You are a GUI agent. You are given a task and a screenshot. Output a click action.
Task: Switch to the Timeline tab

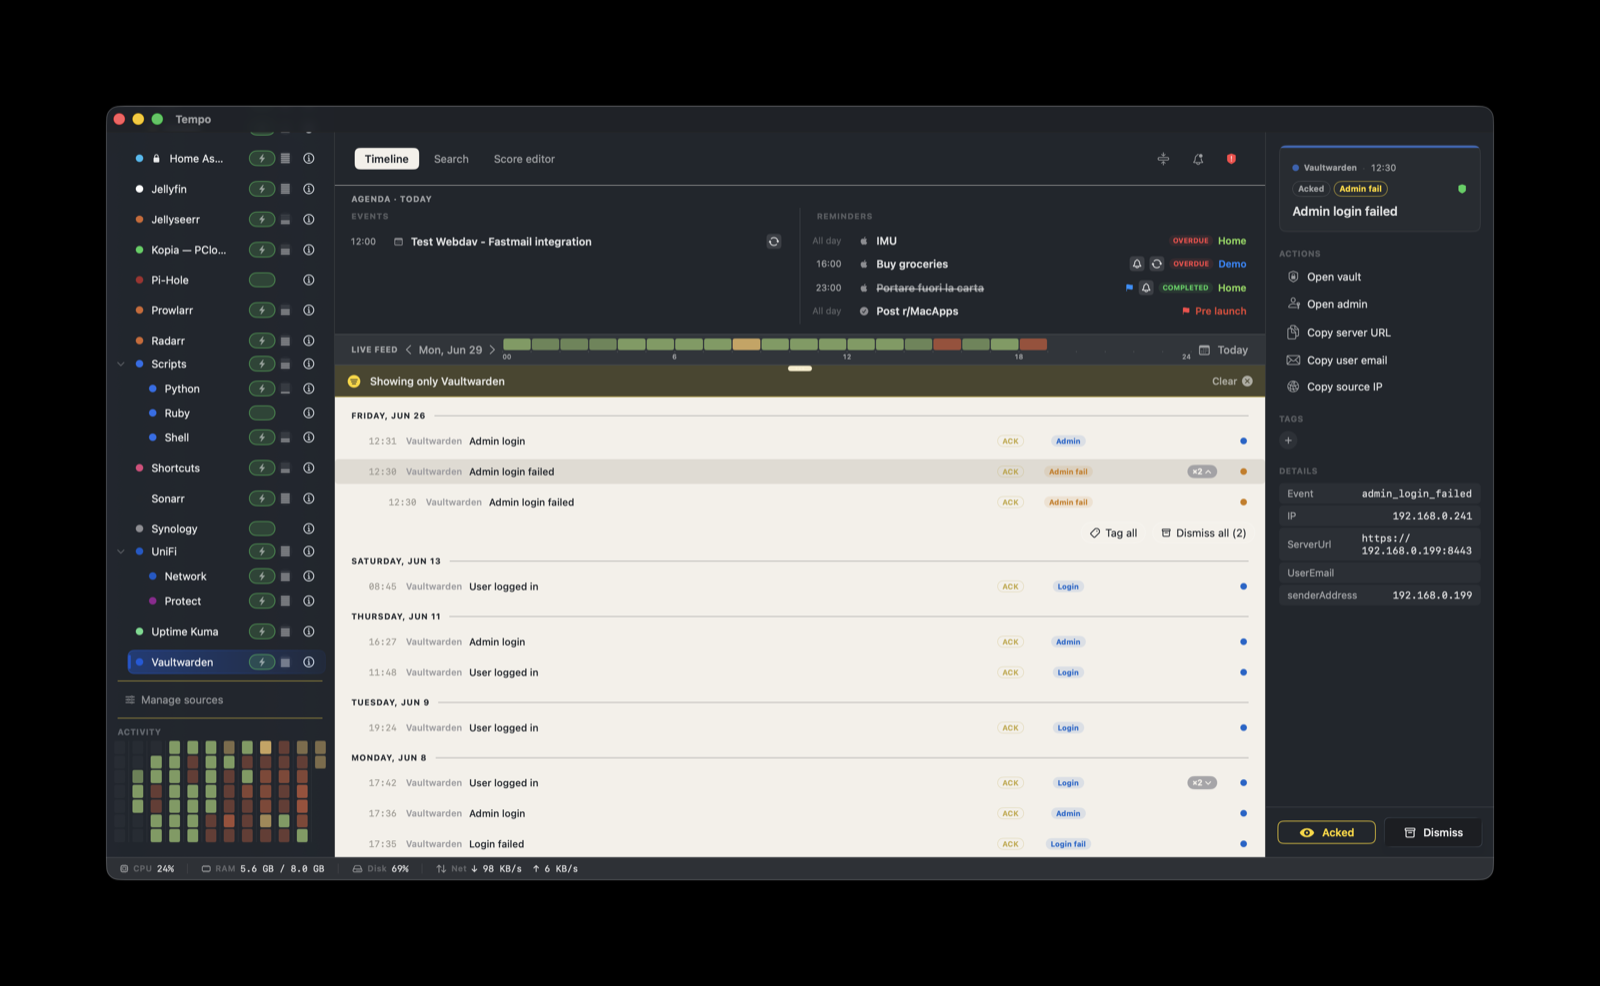[x=387, y=159]
